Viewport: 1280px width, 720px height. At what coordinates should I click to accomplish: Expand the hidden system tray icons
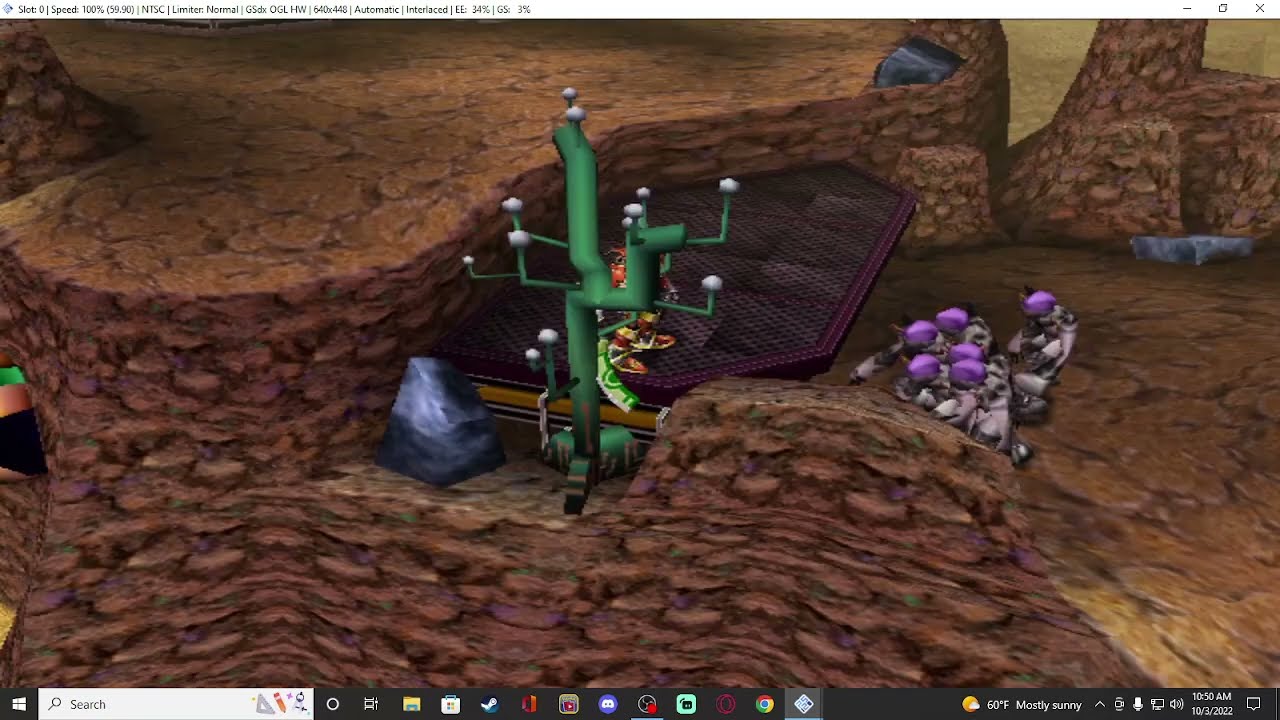click(1100, 704)
